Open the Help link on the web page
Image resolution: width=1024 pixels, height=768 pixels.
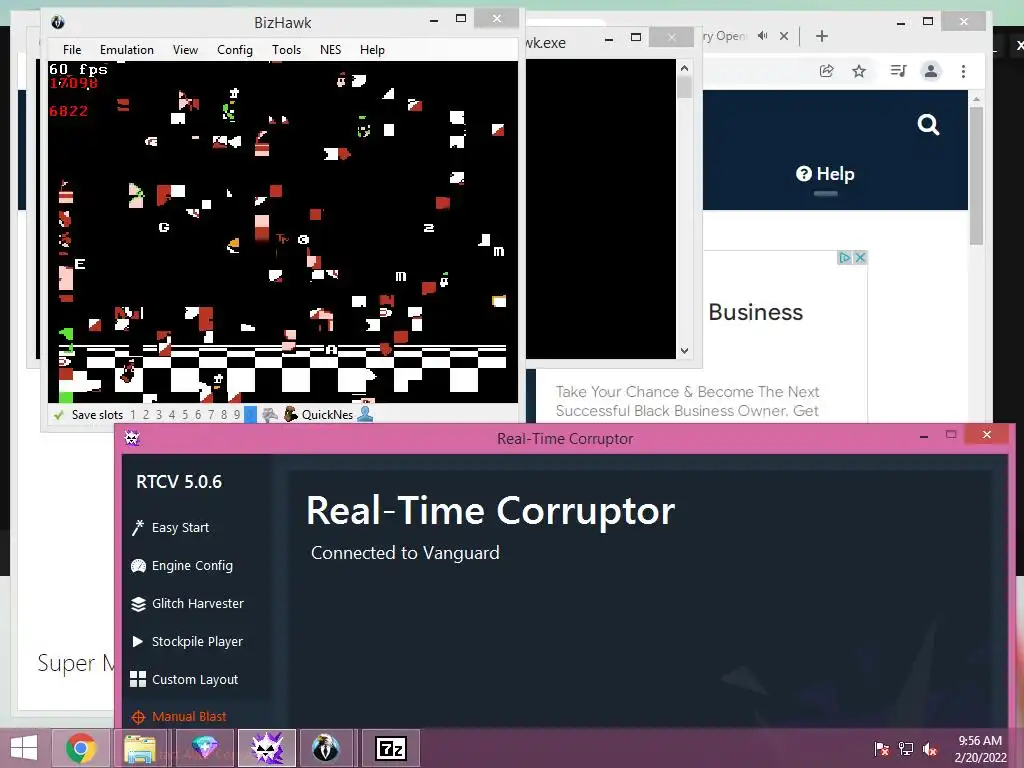[x=825, y=174]
